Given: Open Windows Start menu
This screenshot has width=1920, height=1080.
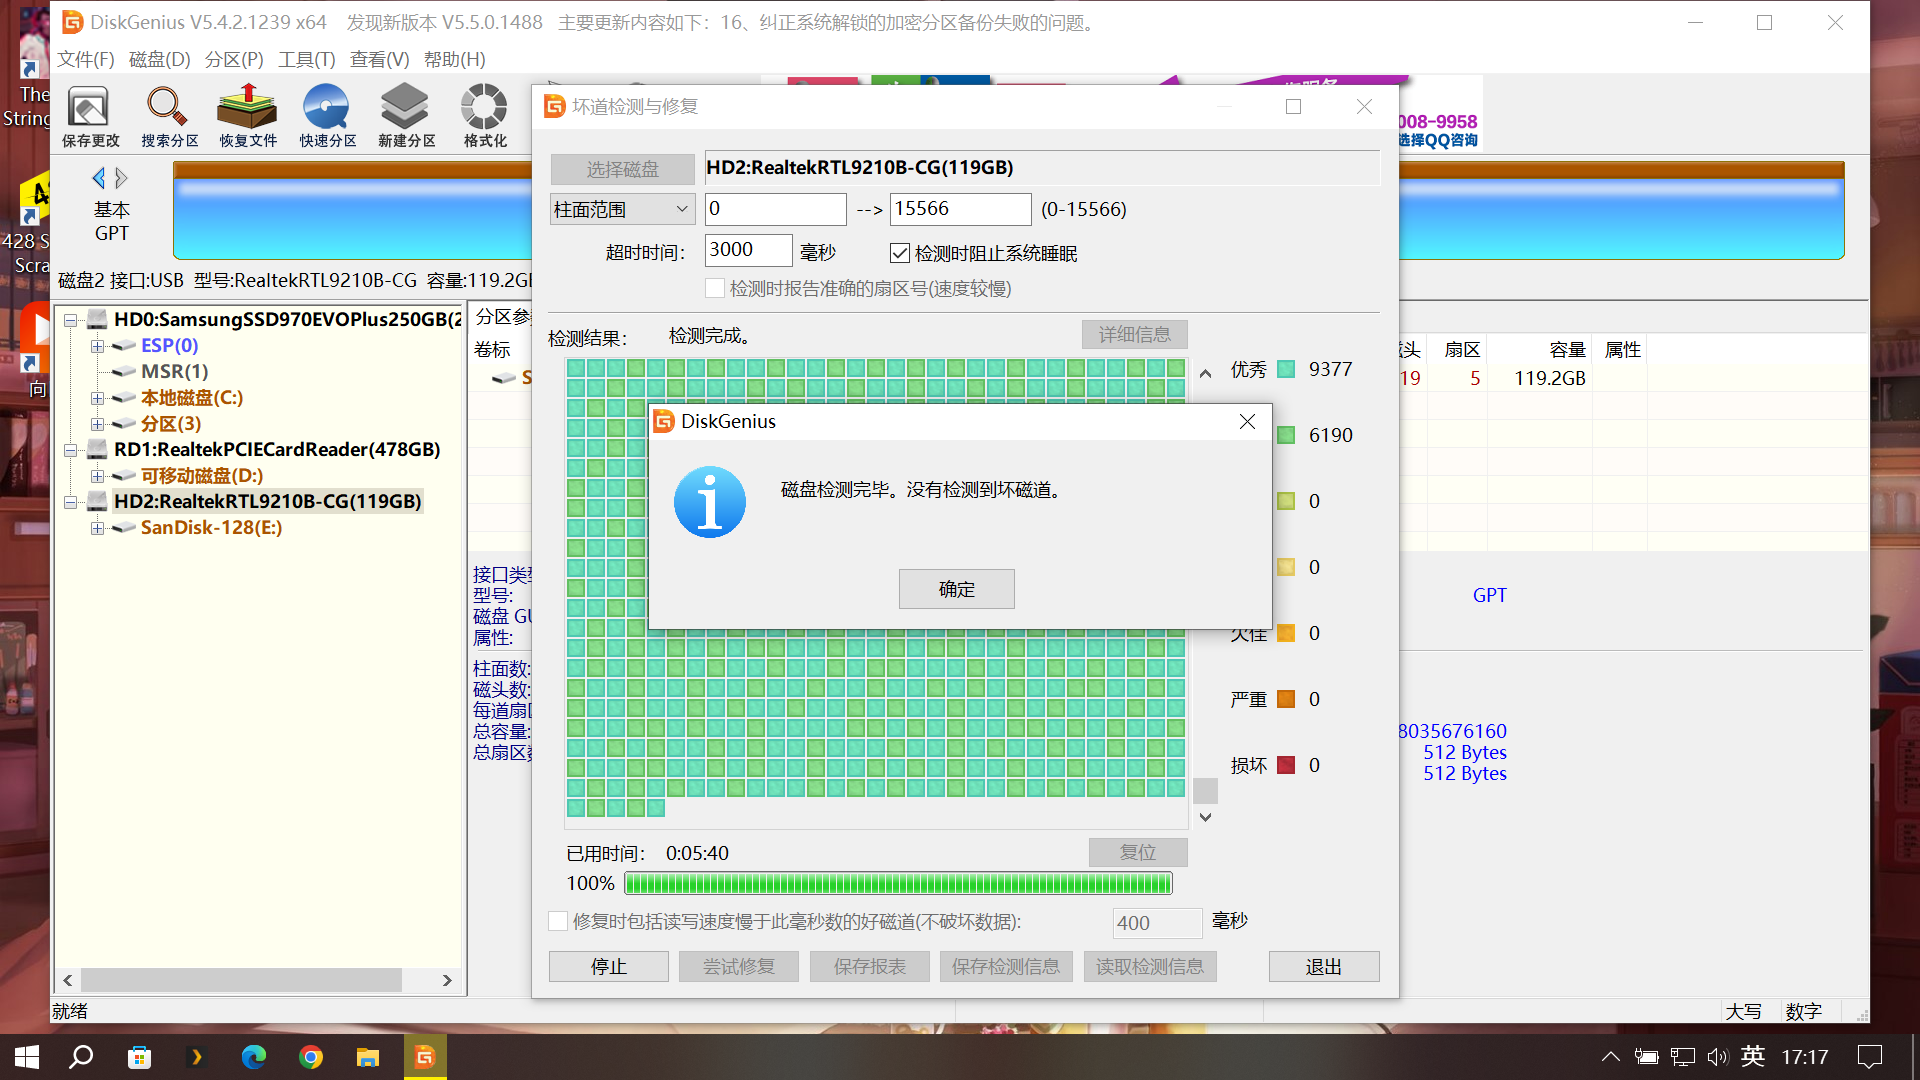Looking at the screenshot, I should [x=27, y=1057].
